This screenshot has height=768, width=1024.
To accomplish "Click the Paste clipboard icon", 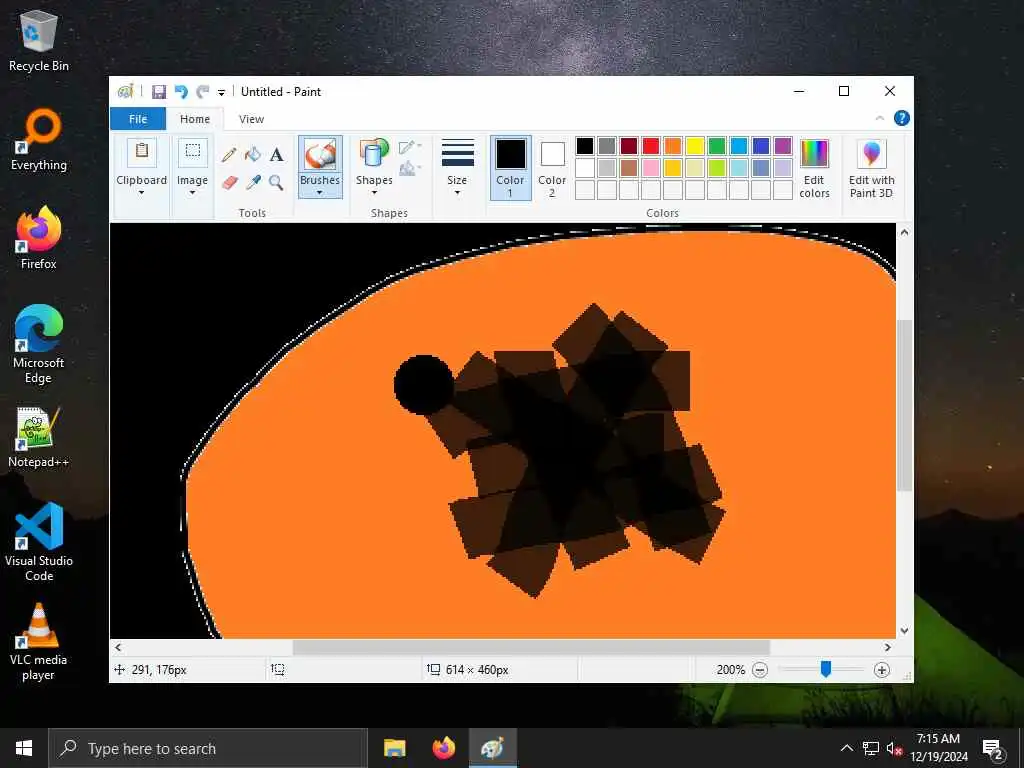I will [x=142, y=153].
